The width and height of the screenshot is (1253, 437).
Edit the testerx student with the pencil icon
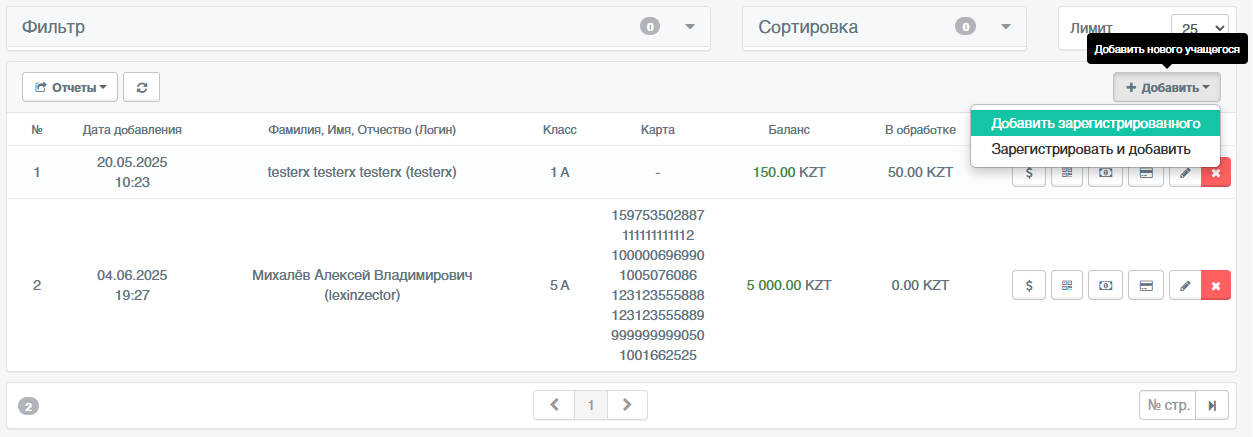pyautogui.click(x=1185, y=173)
